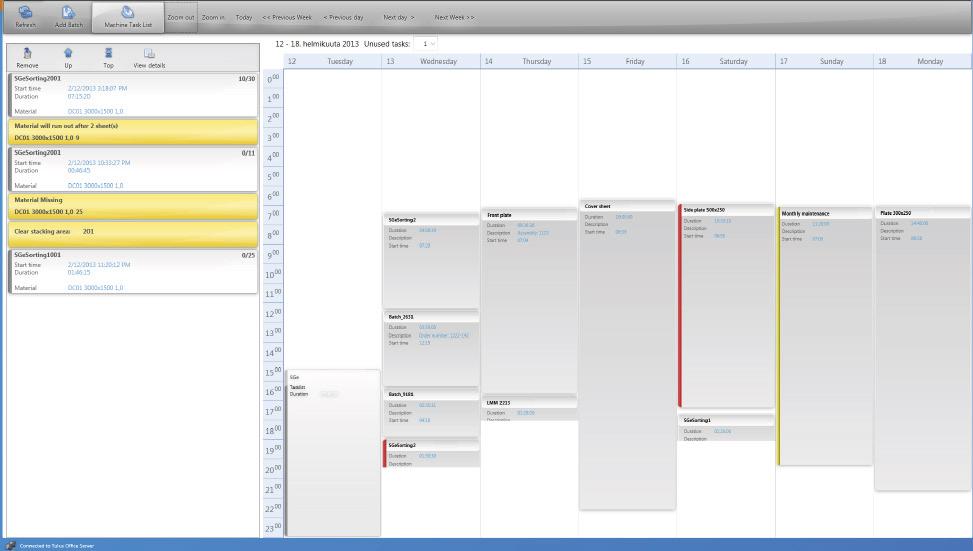
Task: Click the server connection status icon
Action: coord(10,545)
